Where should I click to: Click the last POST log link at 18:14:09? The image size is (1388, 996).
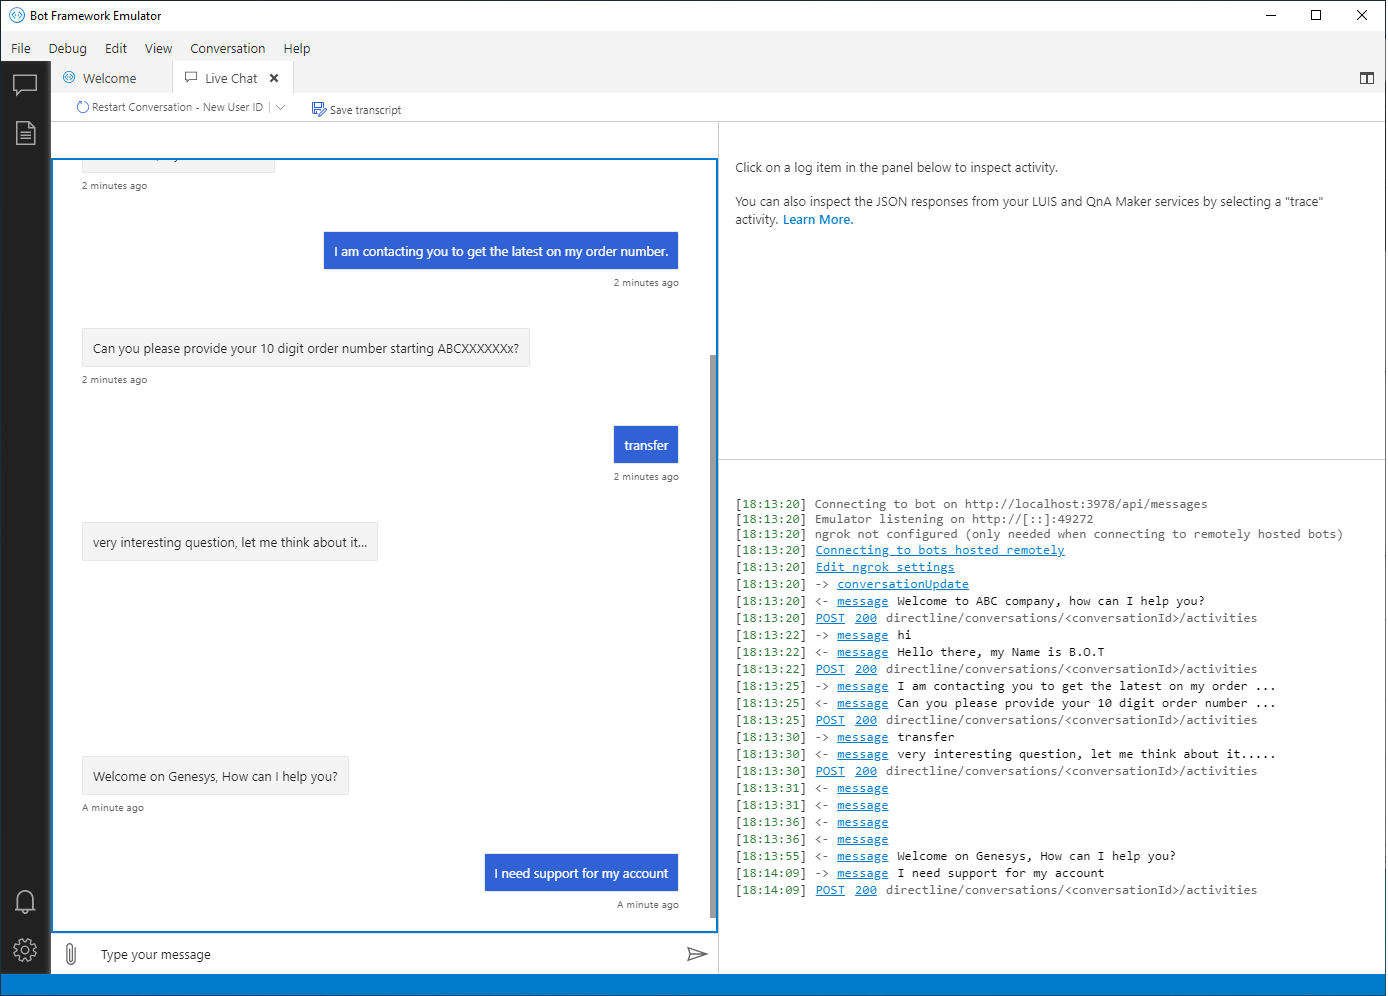tap(830, 890)
